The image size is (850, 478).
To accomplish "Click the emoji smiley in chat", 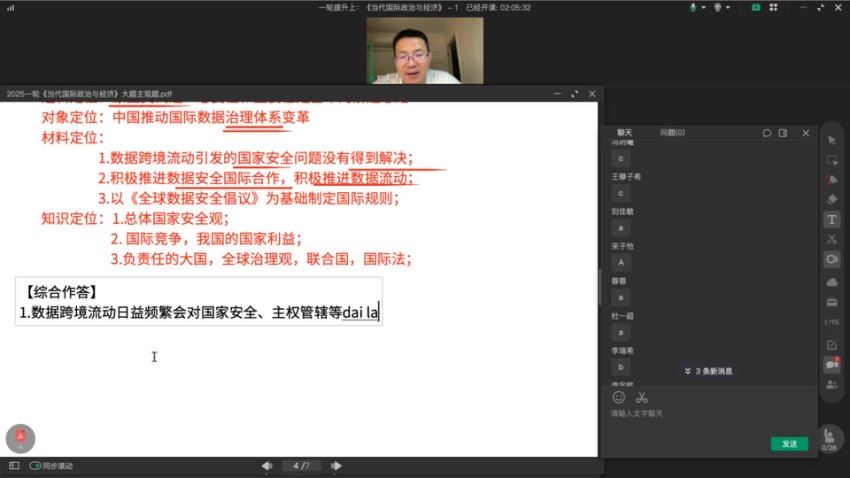I will [619, 397].
